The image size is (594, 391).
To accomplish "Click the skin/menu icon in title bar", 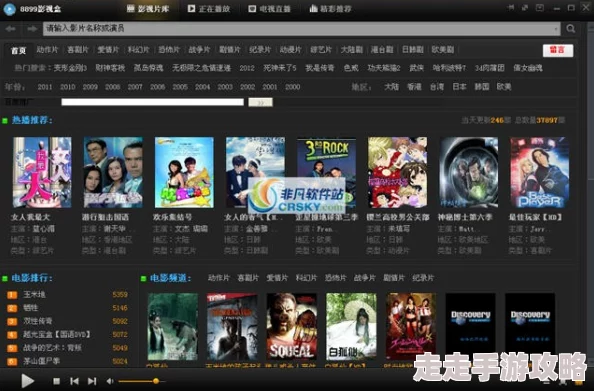I will (540, 8).
